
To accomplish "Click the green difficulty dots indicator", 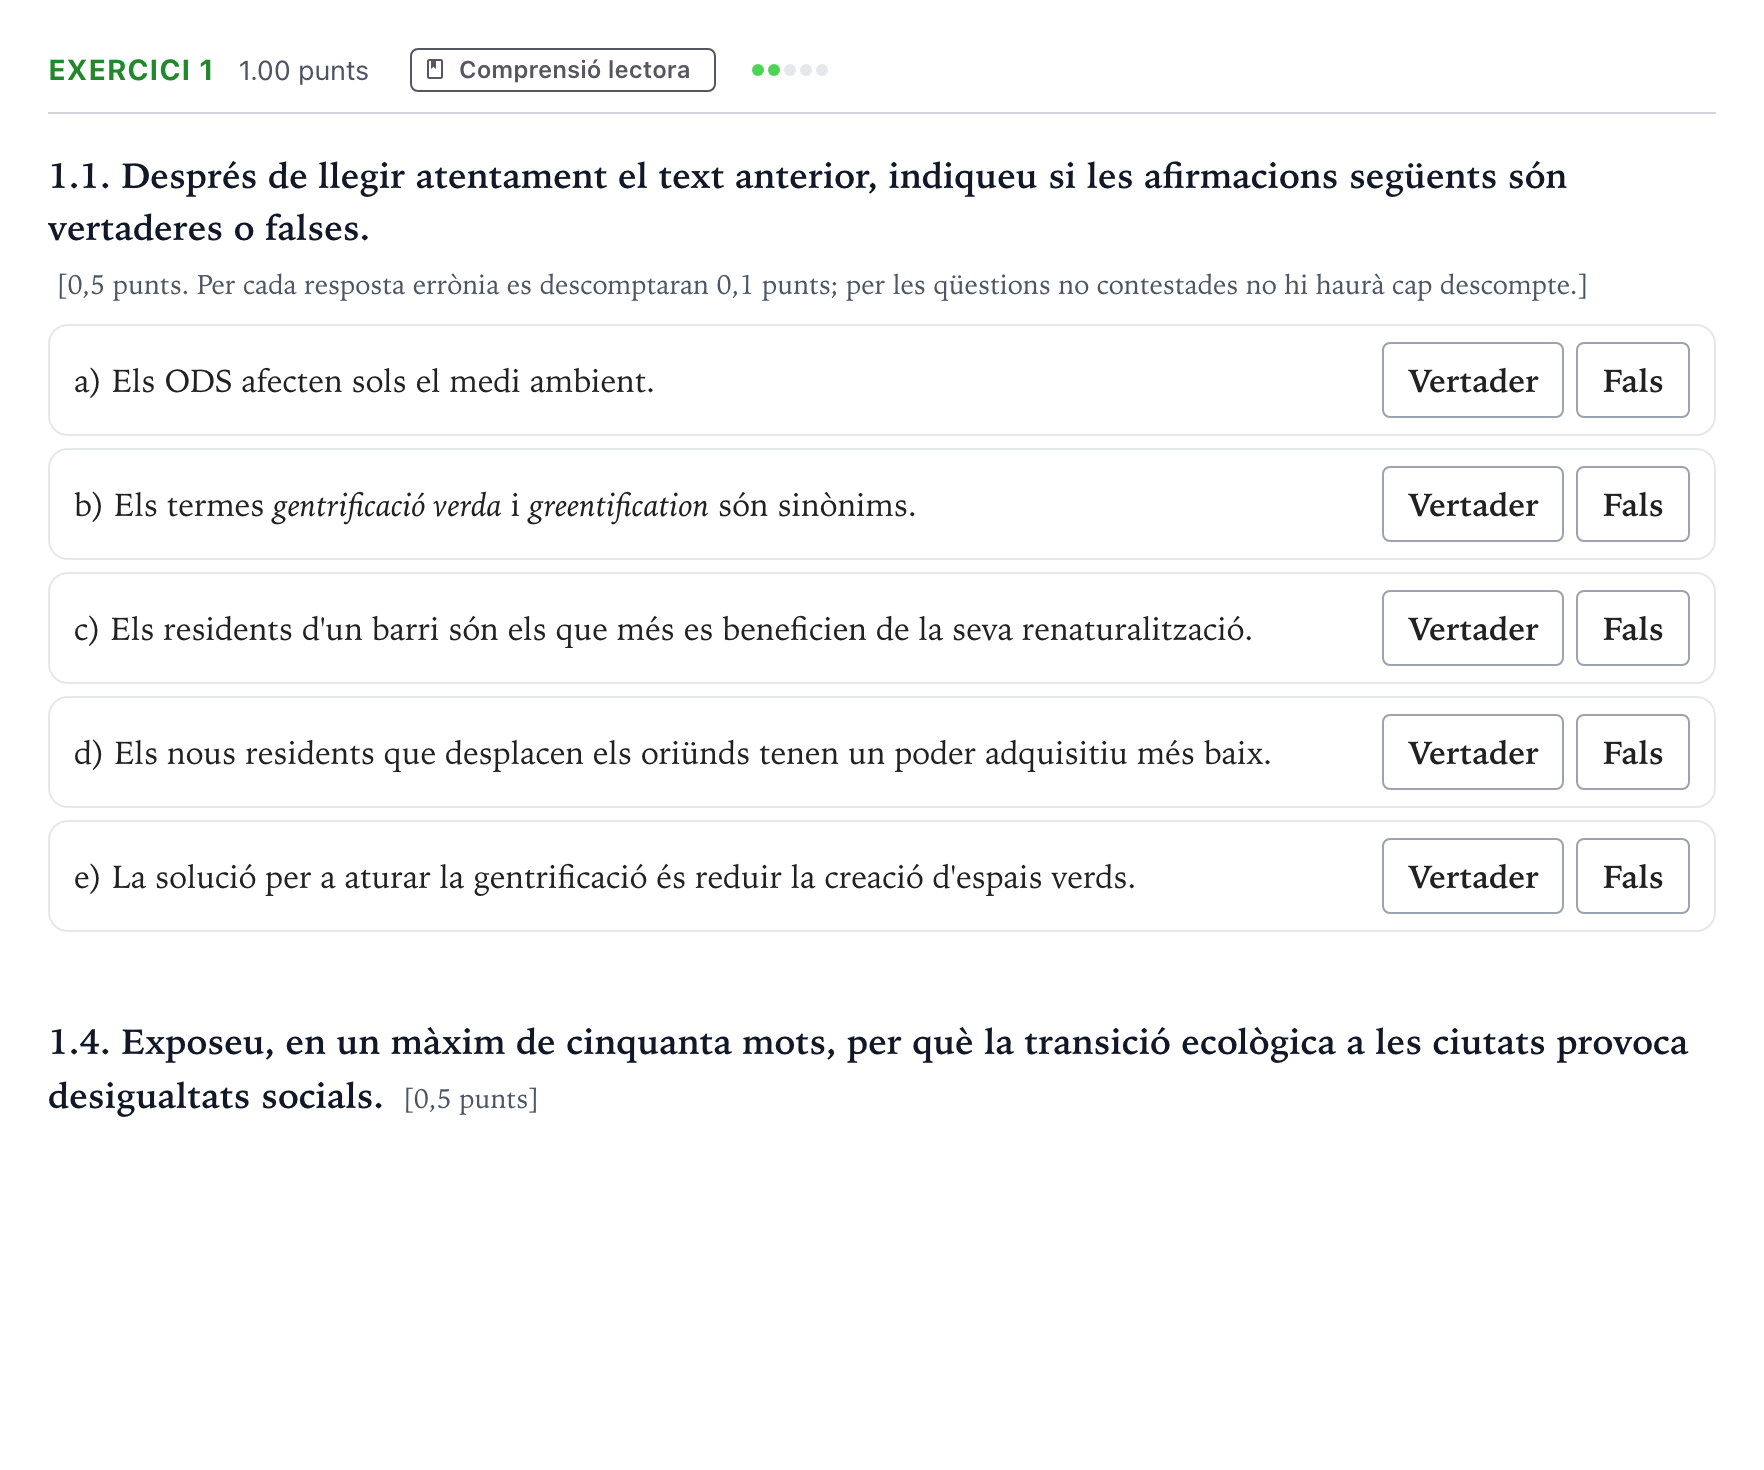I will coord(790,70).
